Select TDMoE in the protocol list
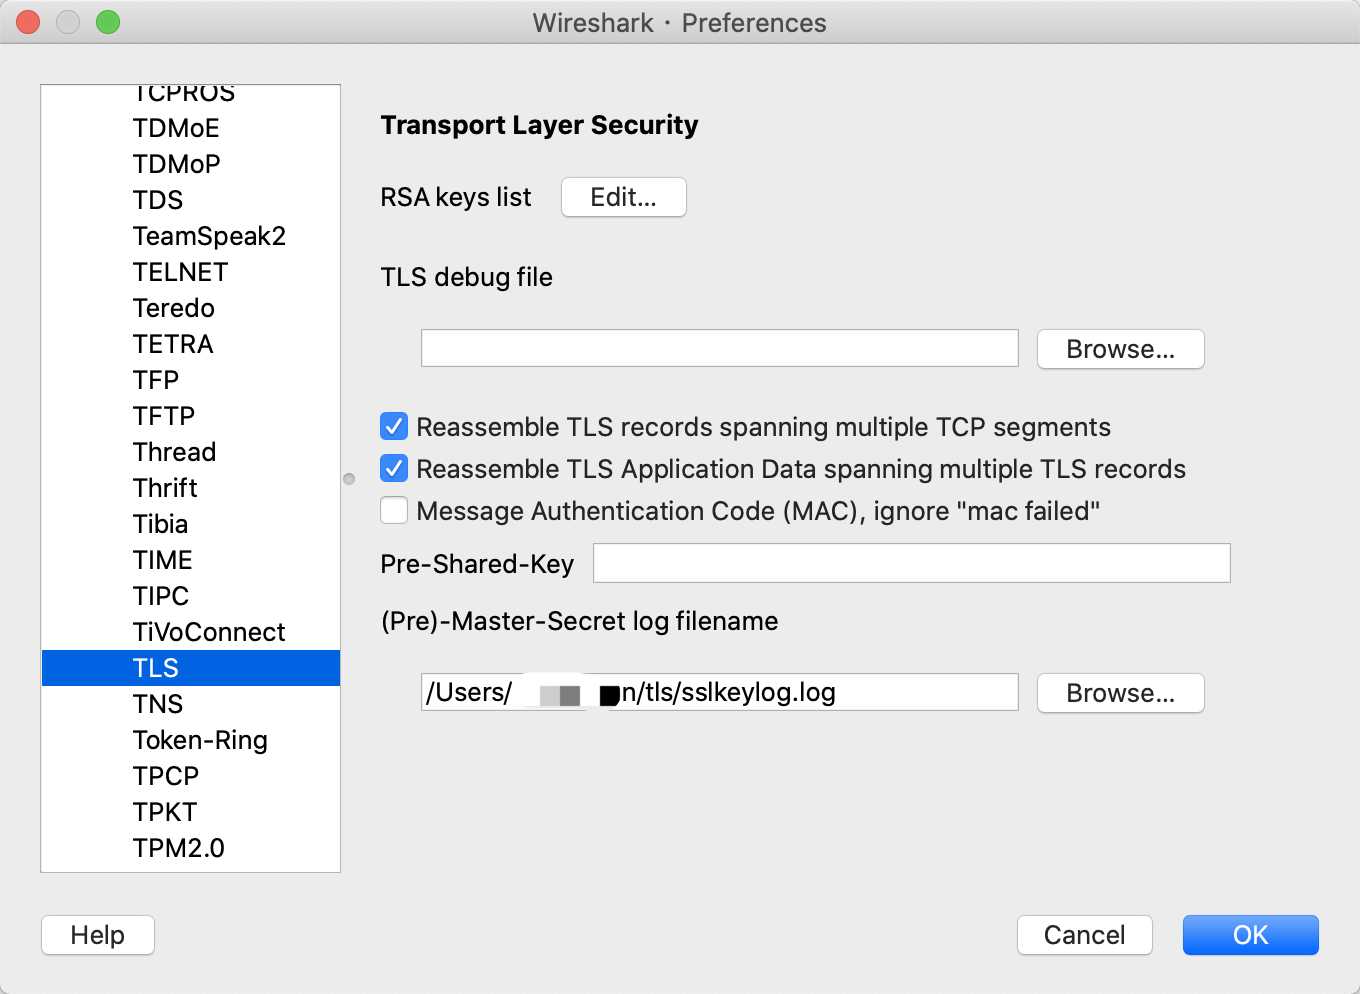1360x994 pixels. coord(190,128)
